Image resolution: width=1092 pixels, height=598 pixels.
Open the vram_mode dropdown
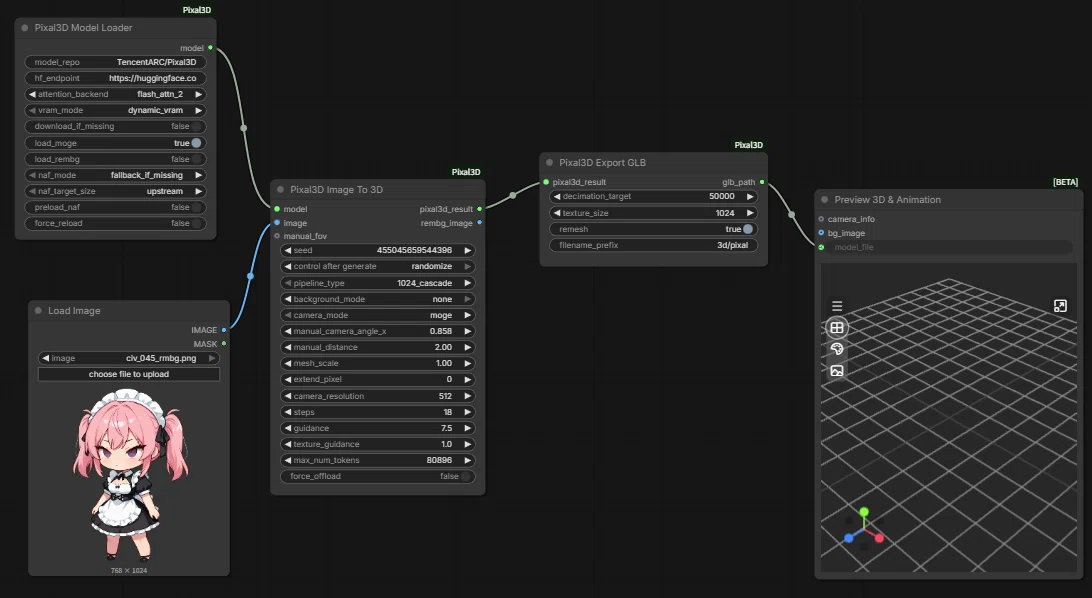(x=115, y=110)
